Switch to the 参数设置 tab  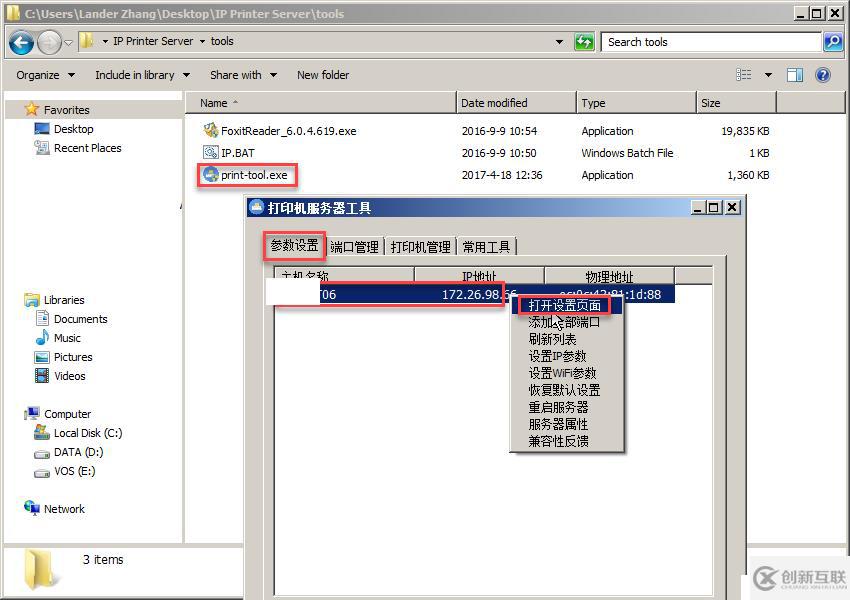pyautogui.click(x=294, y=246)
